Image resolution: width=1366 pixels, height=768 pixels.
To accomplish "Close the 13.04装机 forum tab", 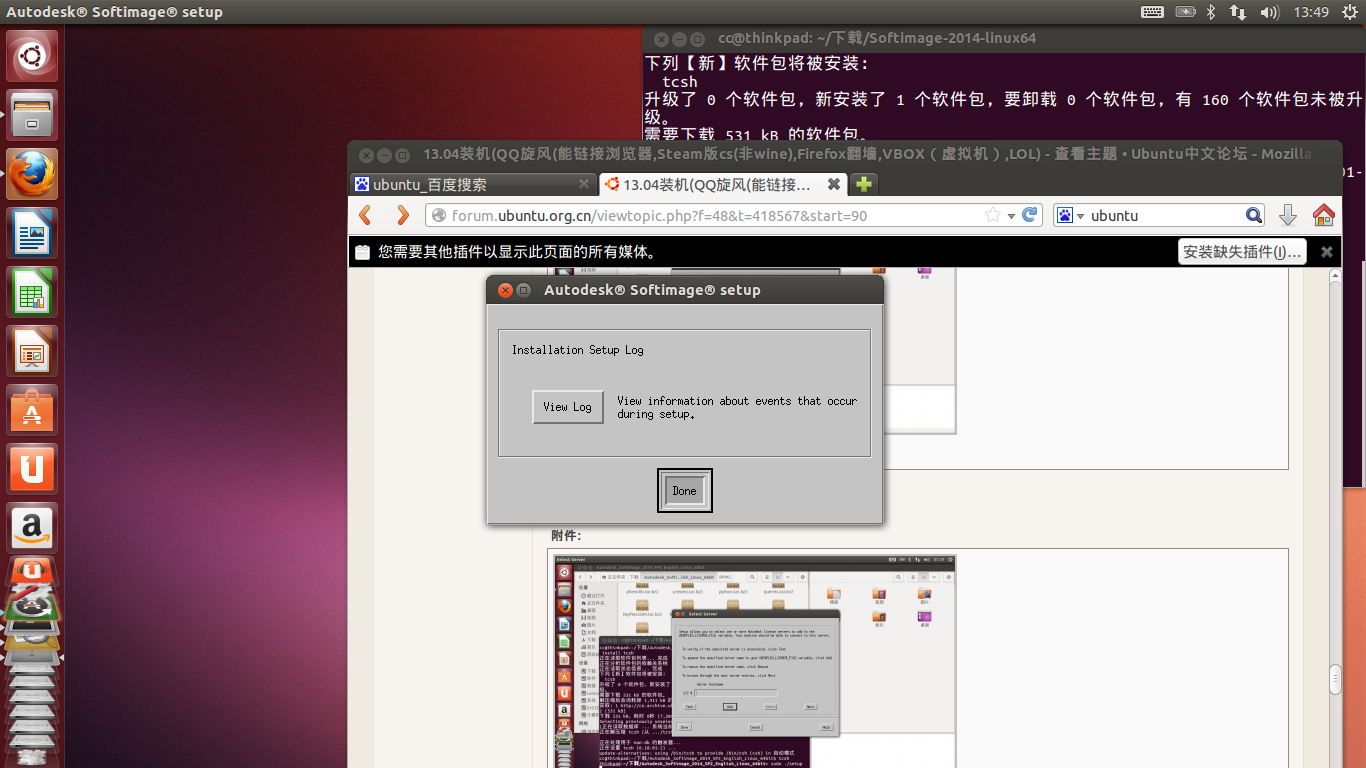I will click(833, 184).
